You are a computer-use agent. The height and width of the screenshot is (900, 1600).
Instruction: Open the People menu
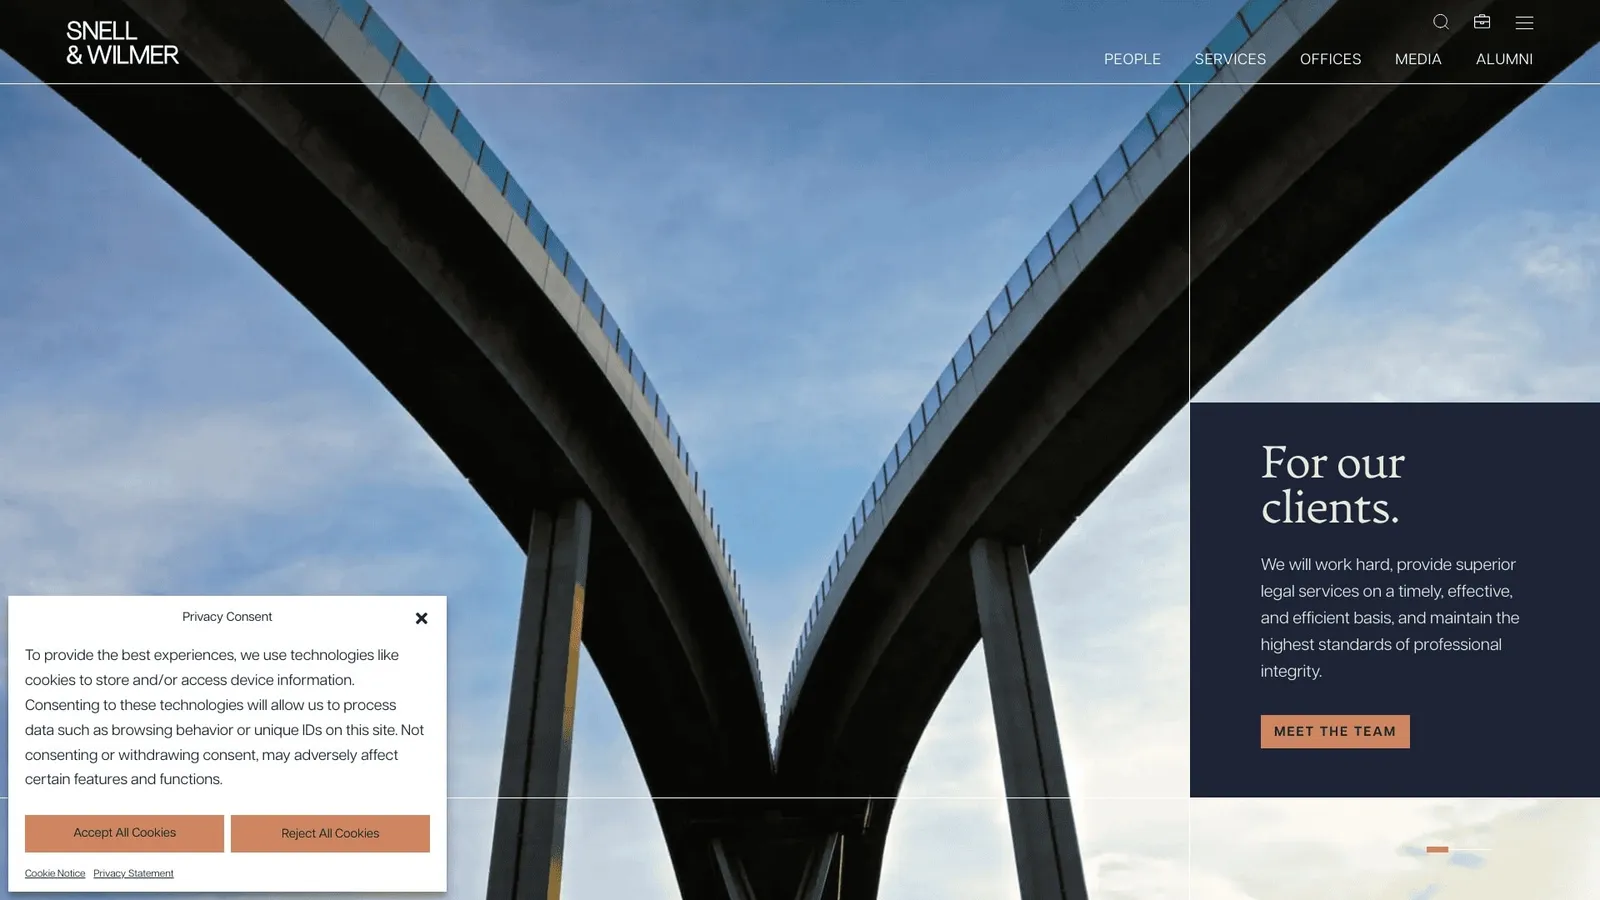click(1132, 59)
